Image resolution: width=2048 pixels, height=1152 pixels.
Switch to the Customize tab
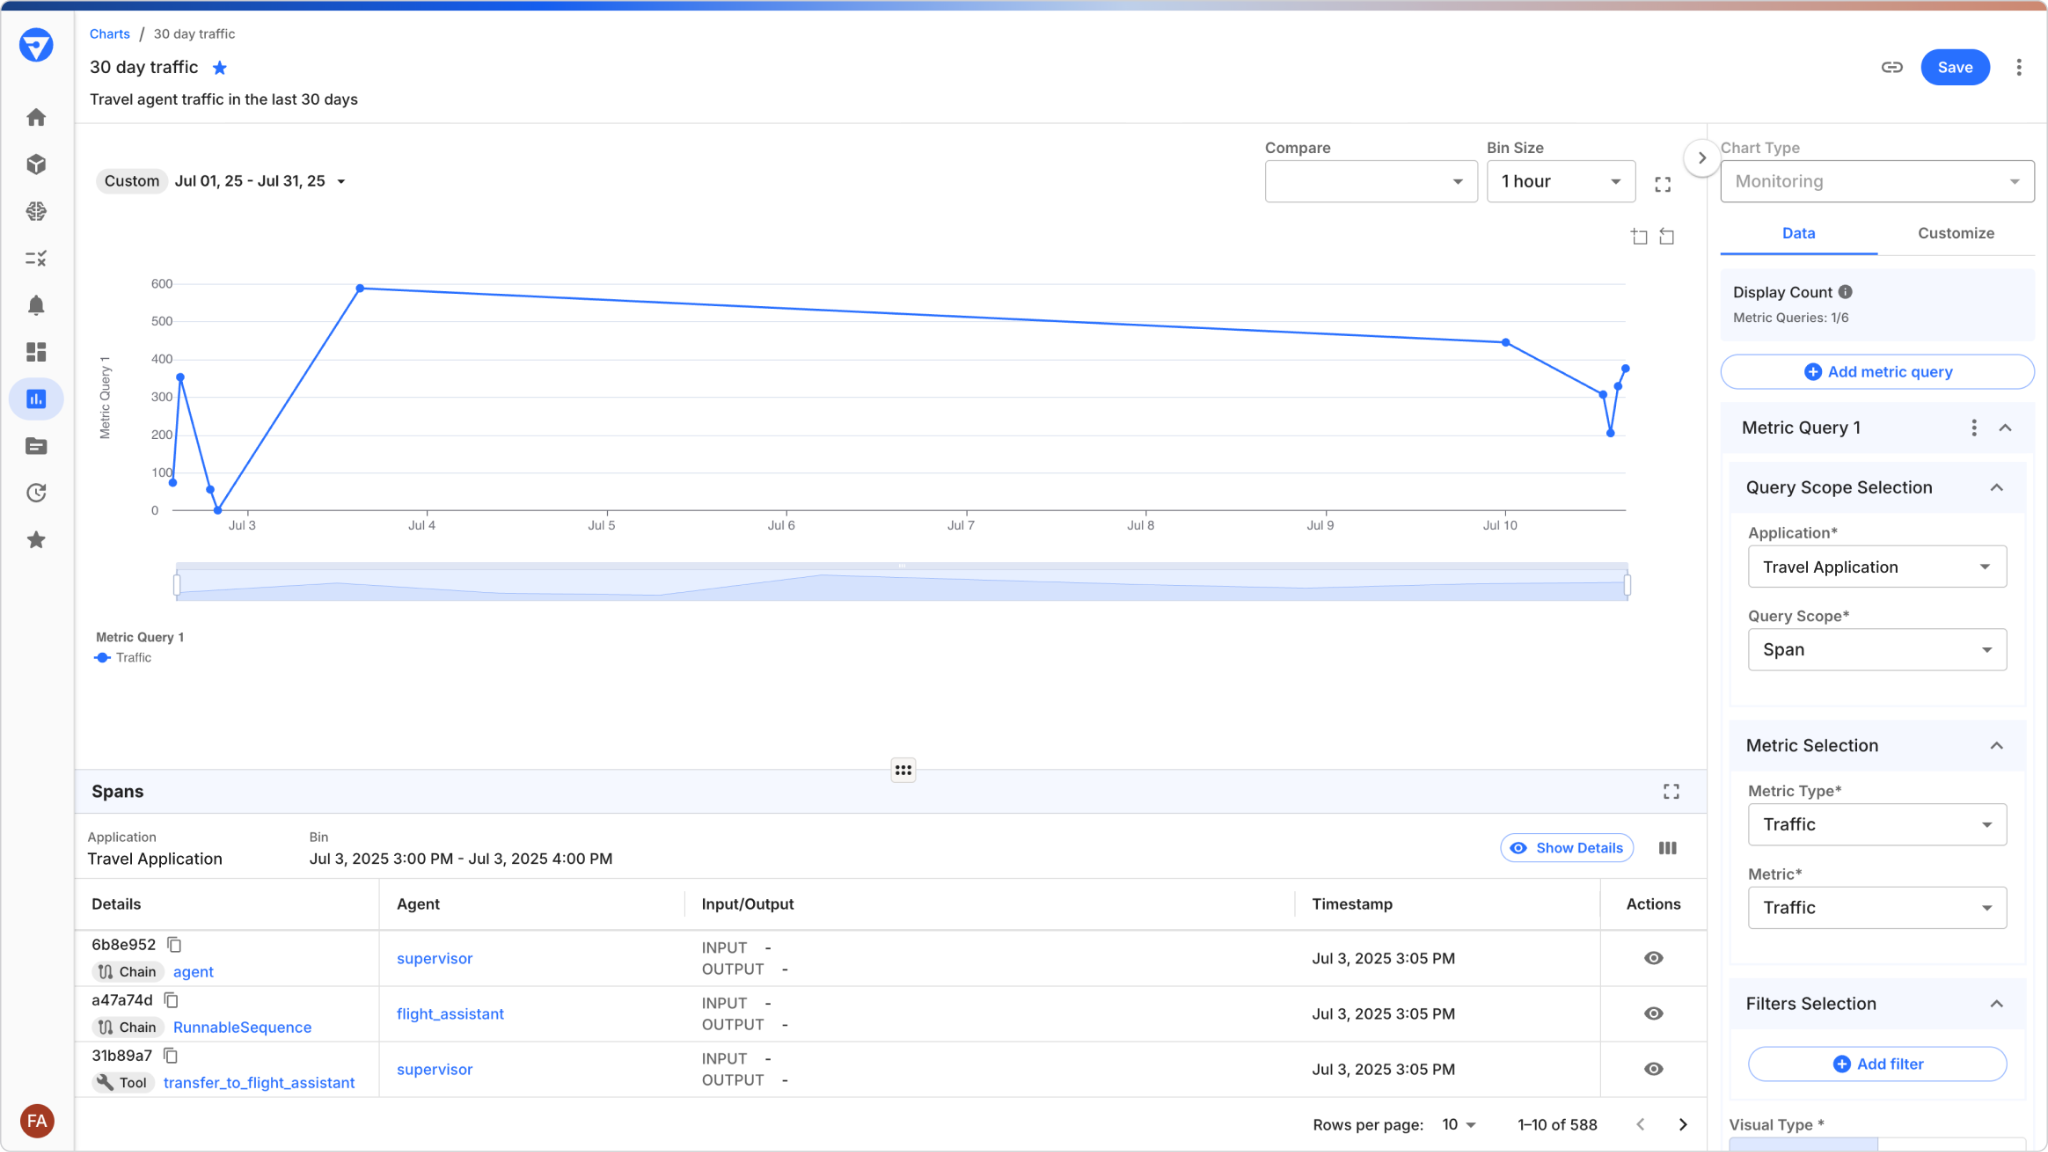pos(1955,233)
